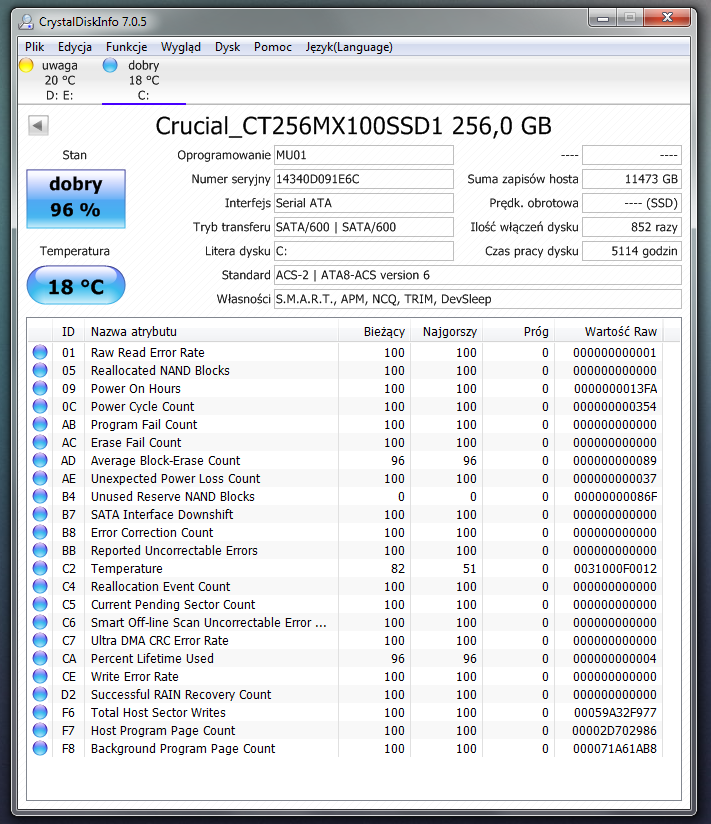
Task: Open the Dysk menu
Action: 228,47
